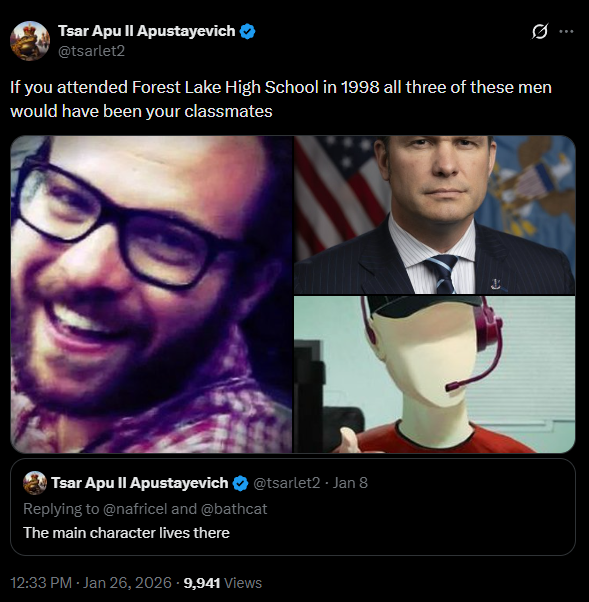Open the Grok slash-circle icon
This screenshot has width=589, height=602.
click(540, 31)
